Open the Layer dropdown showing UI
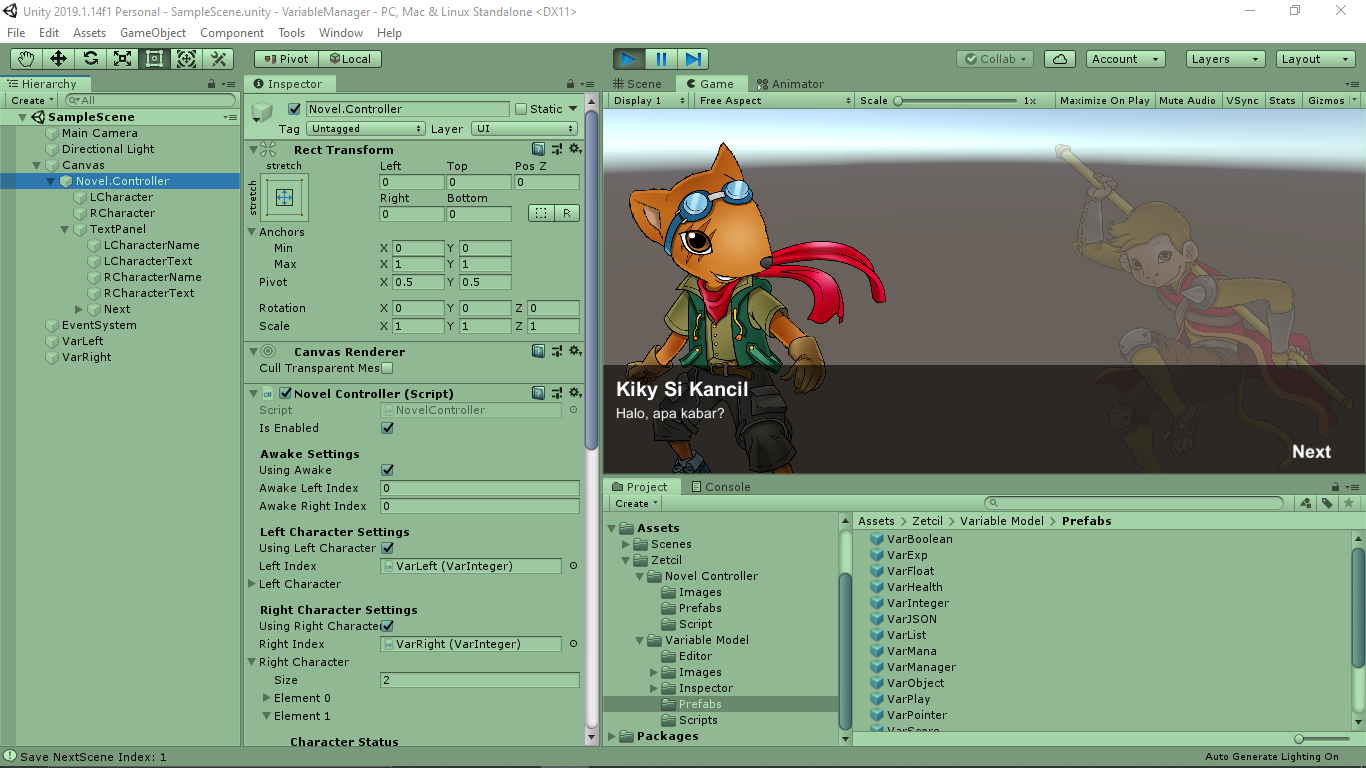Image resolution: width=1366 pixels, height=768 pixels. [524, 128]
